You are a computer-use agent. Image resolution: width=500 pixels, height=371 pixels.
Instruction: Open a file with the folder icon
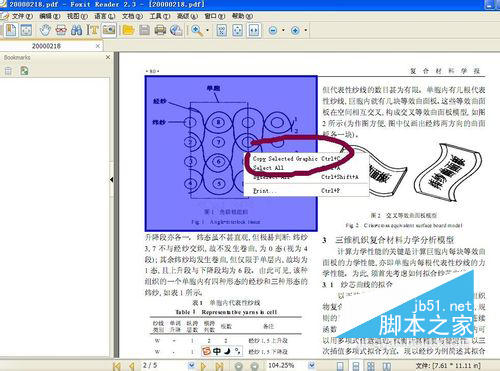[x=128, y=30]
